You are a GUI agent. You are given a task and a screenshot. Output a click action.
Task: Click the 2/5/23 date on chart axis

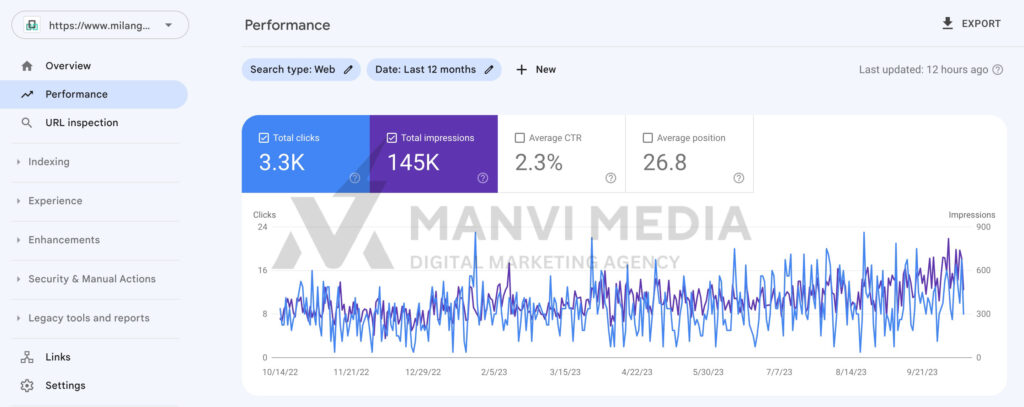(x=493, y=372)
